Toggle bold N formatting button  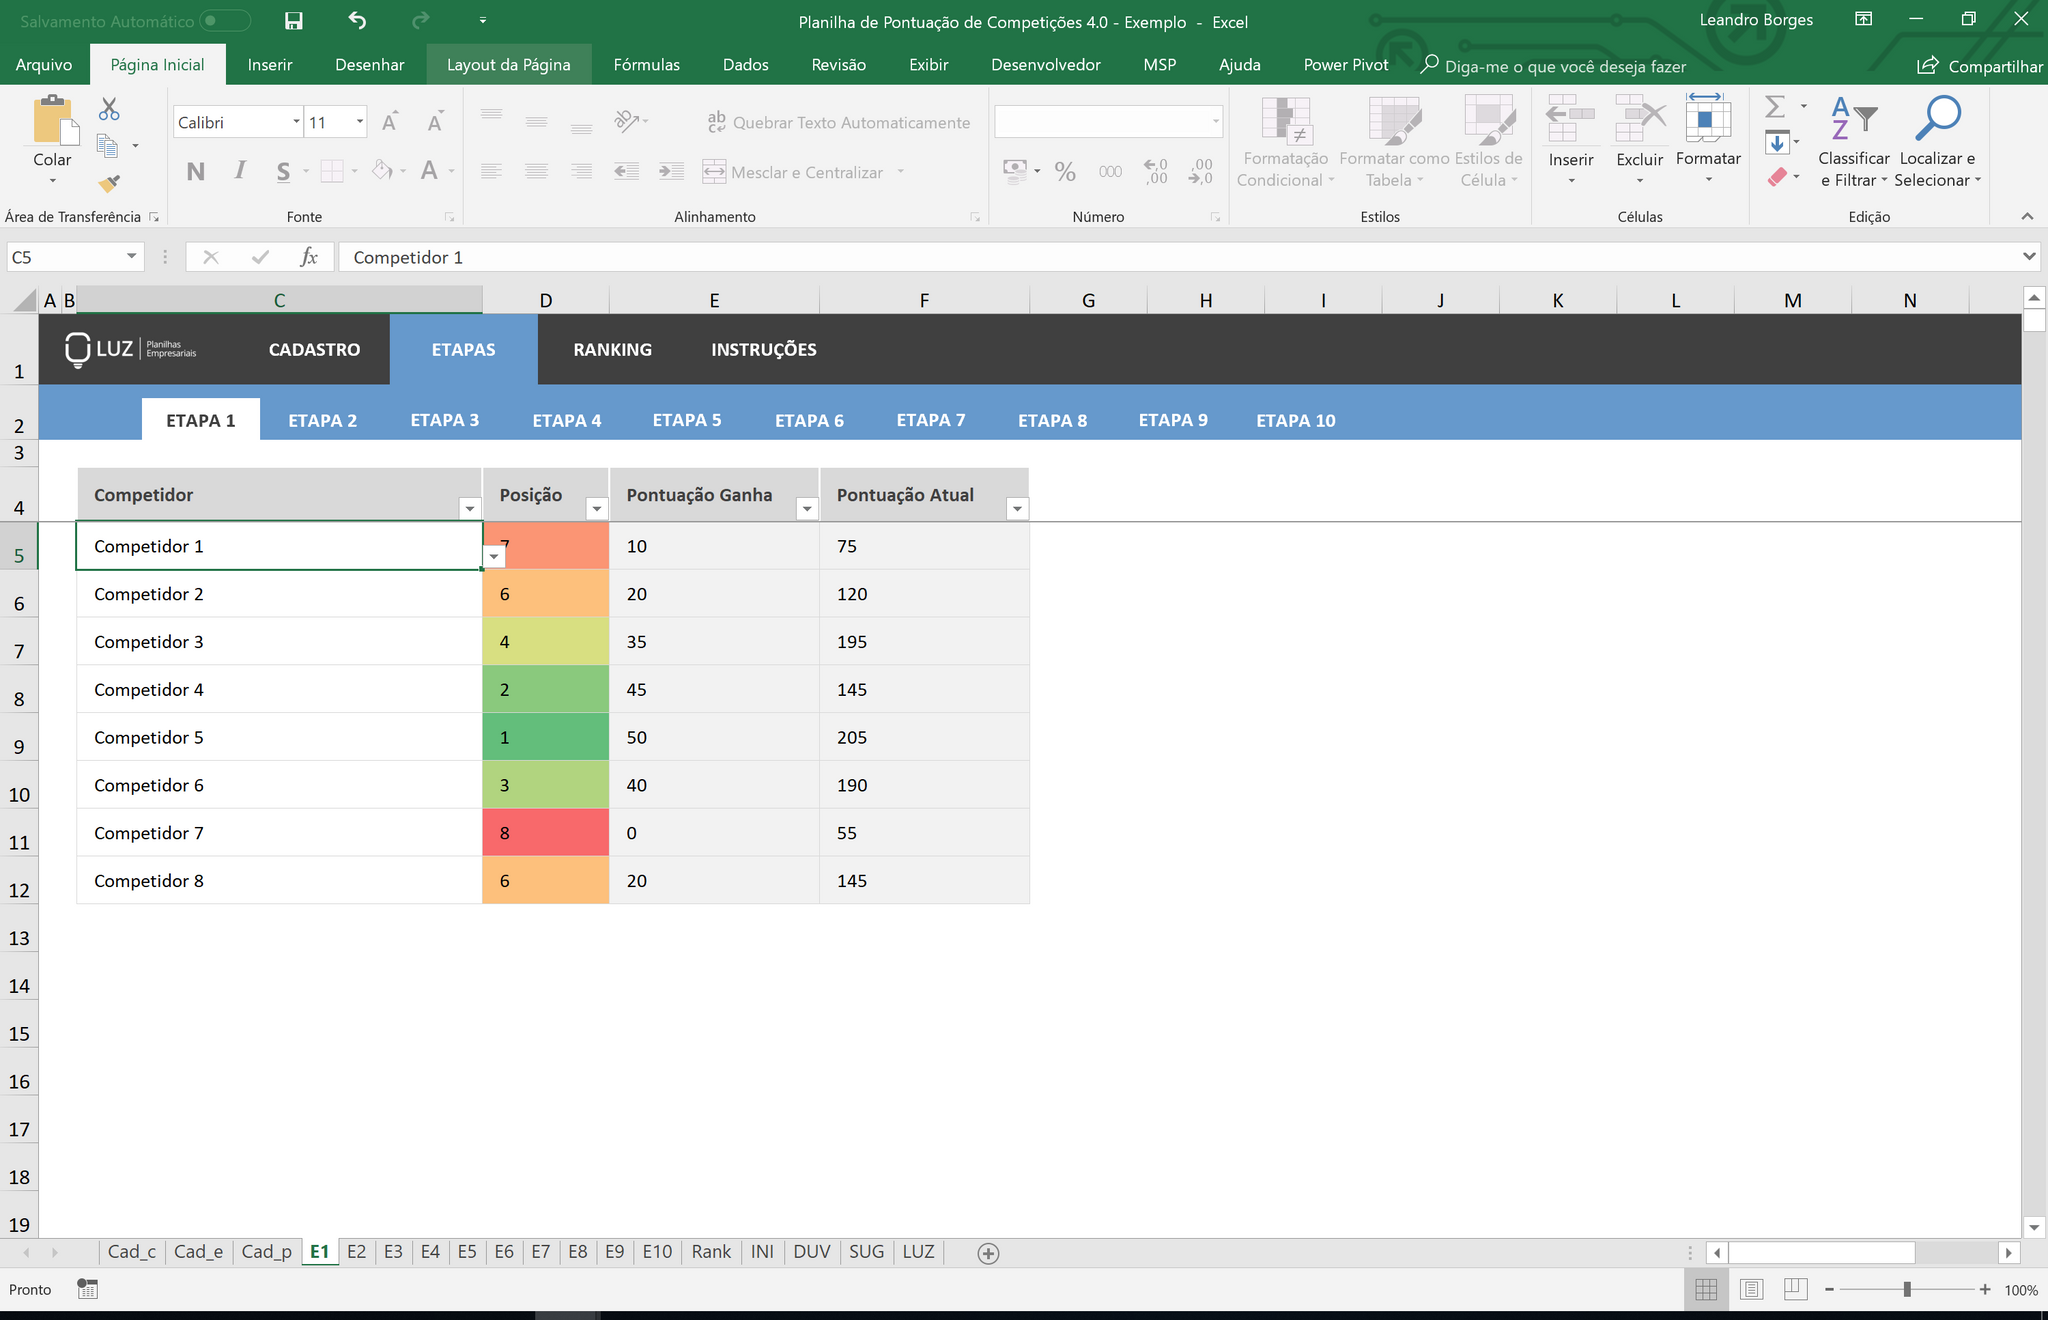[x=196, y=172]
